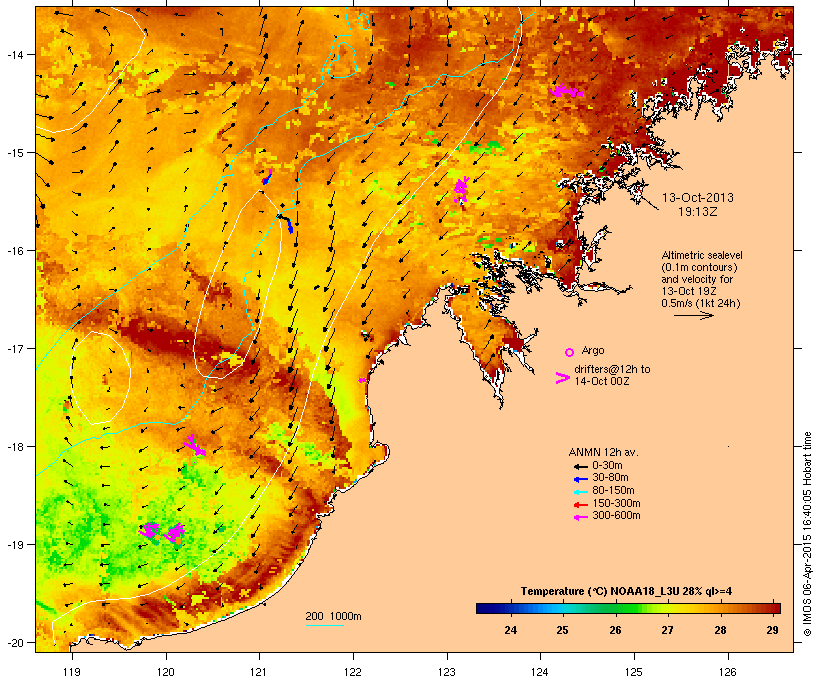Click the IMOS Hobart time vertical credit
The height and width of the screenshot is (680, 820).
807,535
